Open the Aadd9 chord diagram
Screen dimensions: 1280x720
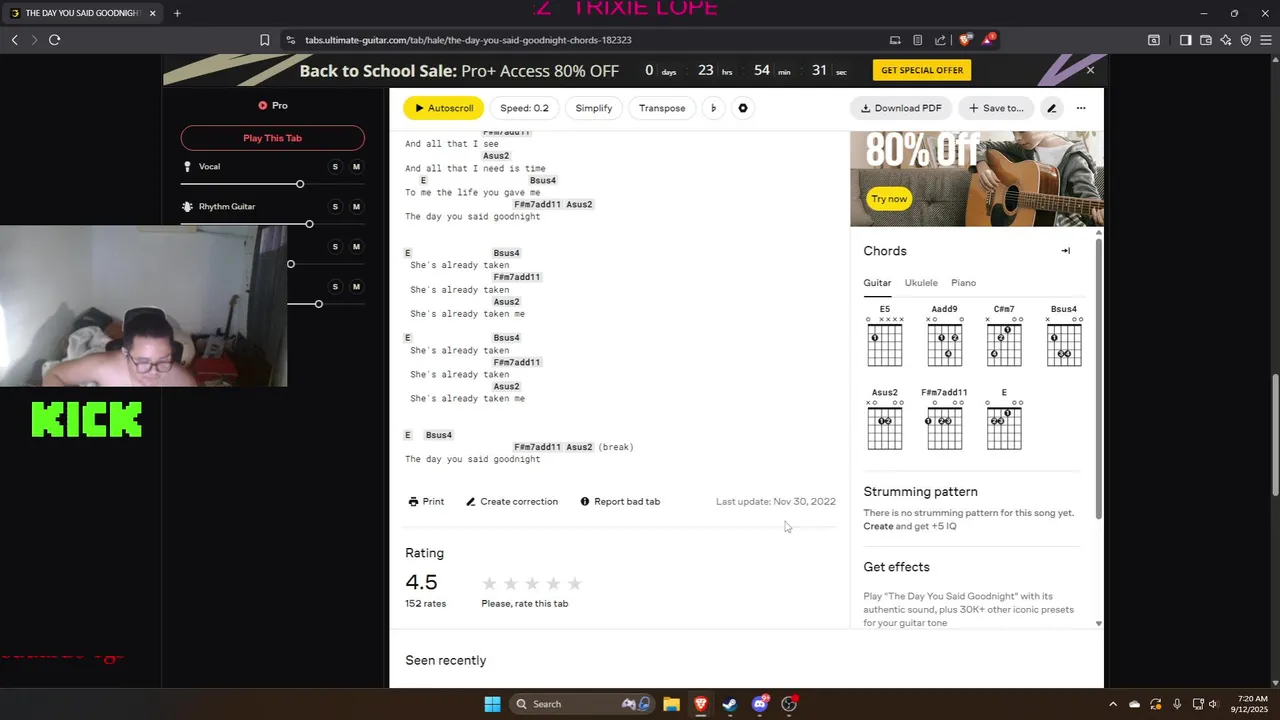click(944, 337)
